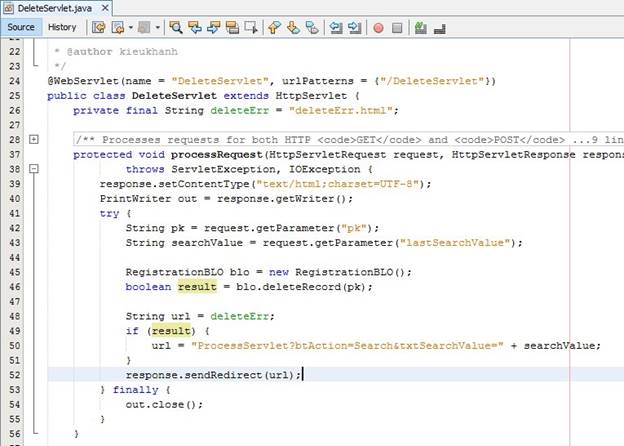Click the red Start Macro Recording icon
The height and width of the screenshot is (446, 624).
click(x=378, y=28)
